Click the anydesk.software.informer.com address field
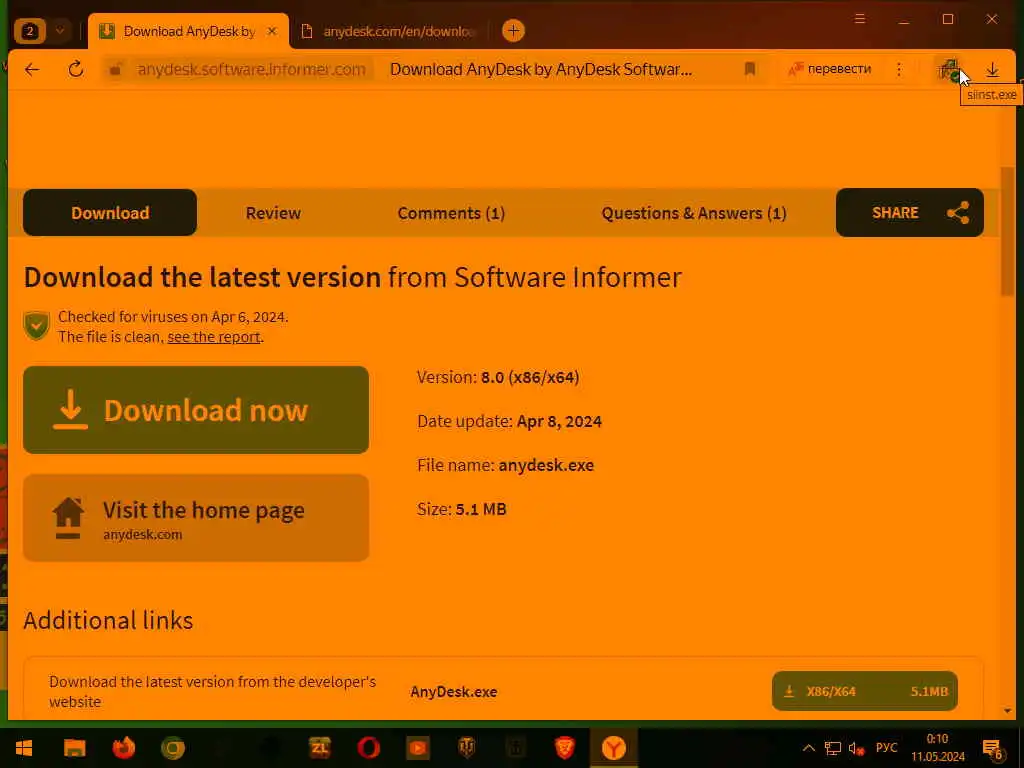The width and height of the screenshot is (1024, 768). 251,69
